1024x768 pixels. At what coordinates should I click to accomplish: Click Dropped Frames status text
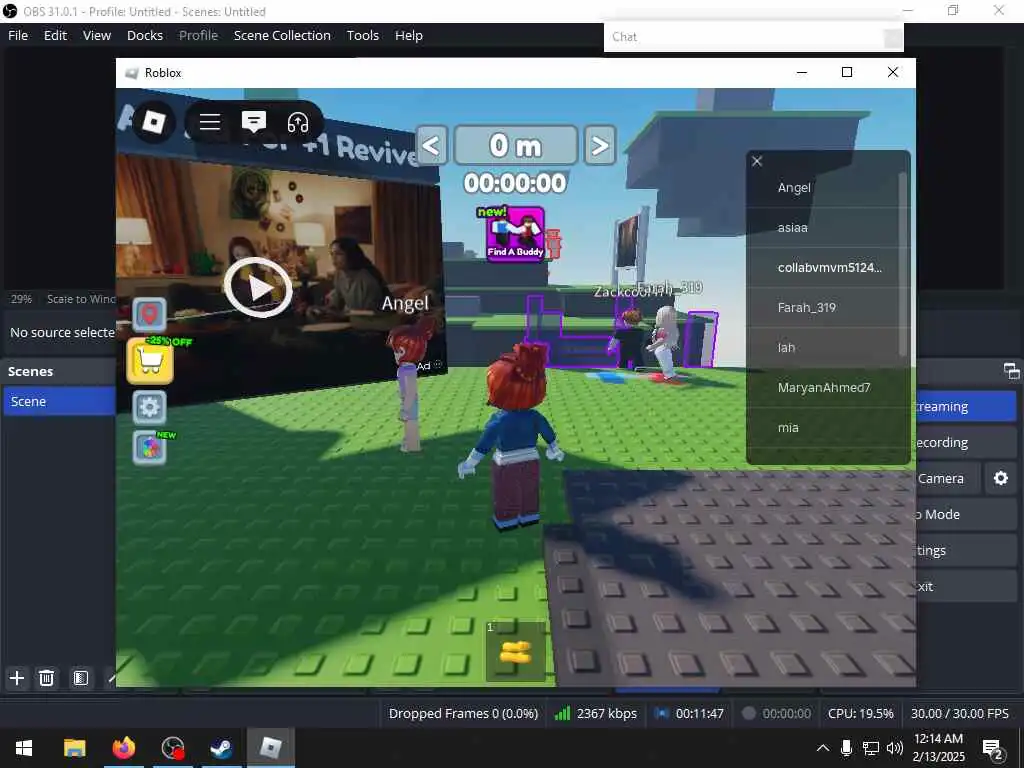tap(463, 713)
